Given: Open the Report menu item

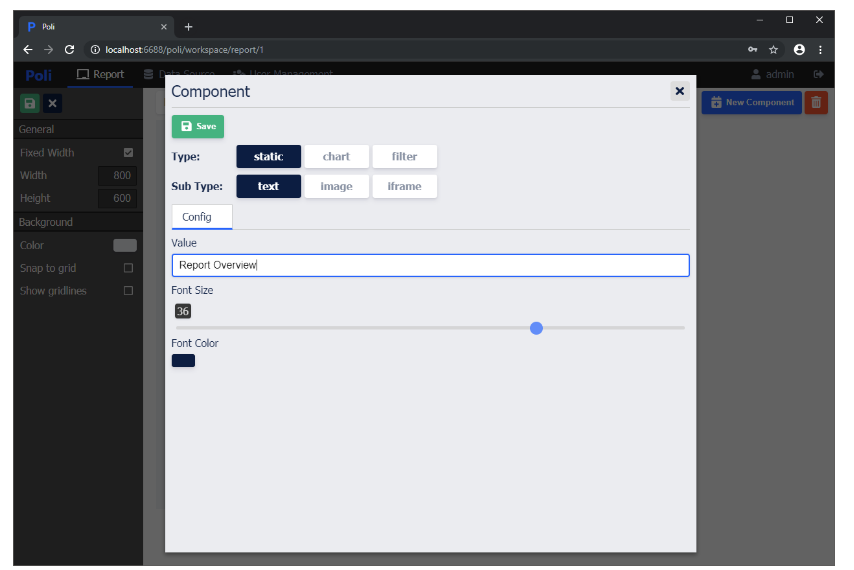Looking at the screenshot, I should (100, 75).
